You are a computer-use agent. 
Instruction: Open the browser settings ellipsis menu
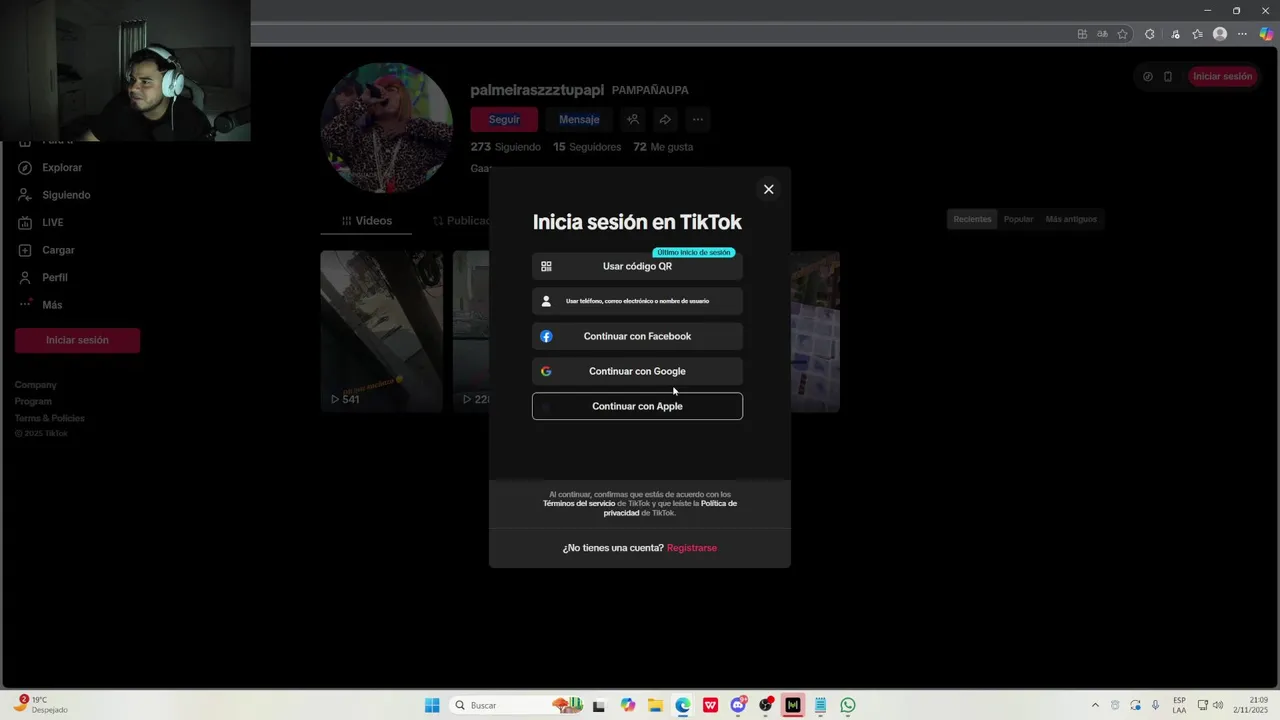(x=1243, y=34)
